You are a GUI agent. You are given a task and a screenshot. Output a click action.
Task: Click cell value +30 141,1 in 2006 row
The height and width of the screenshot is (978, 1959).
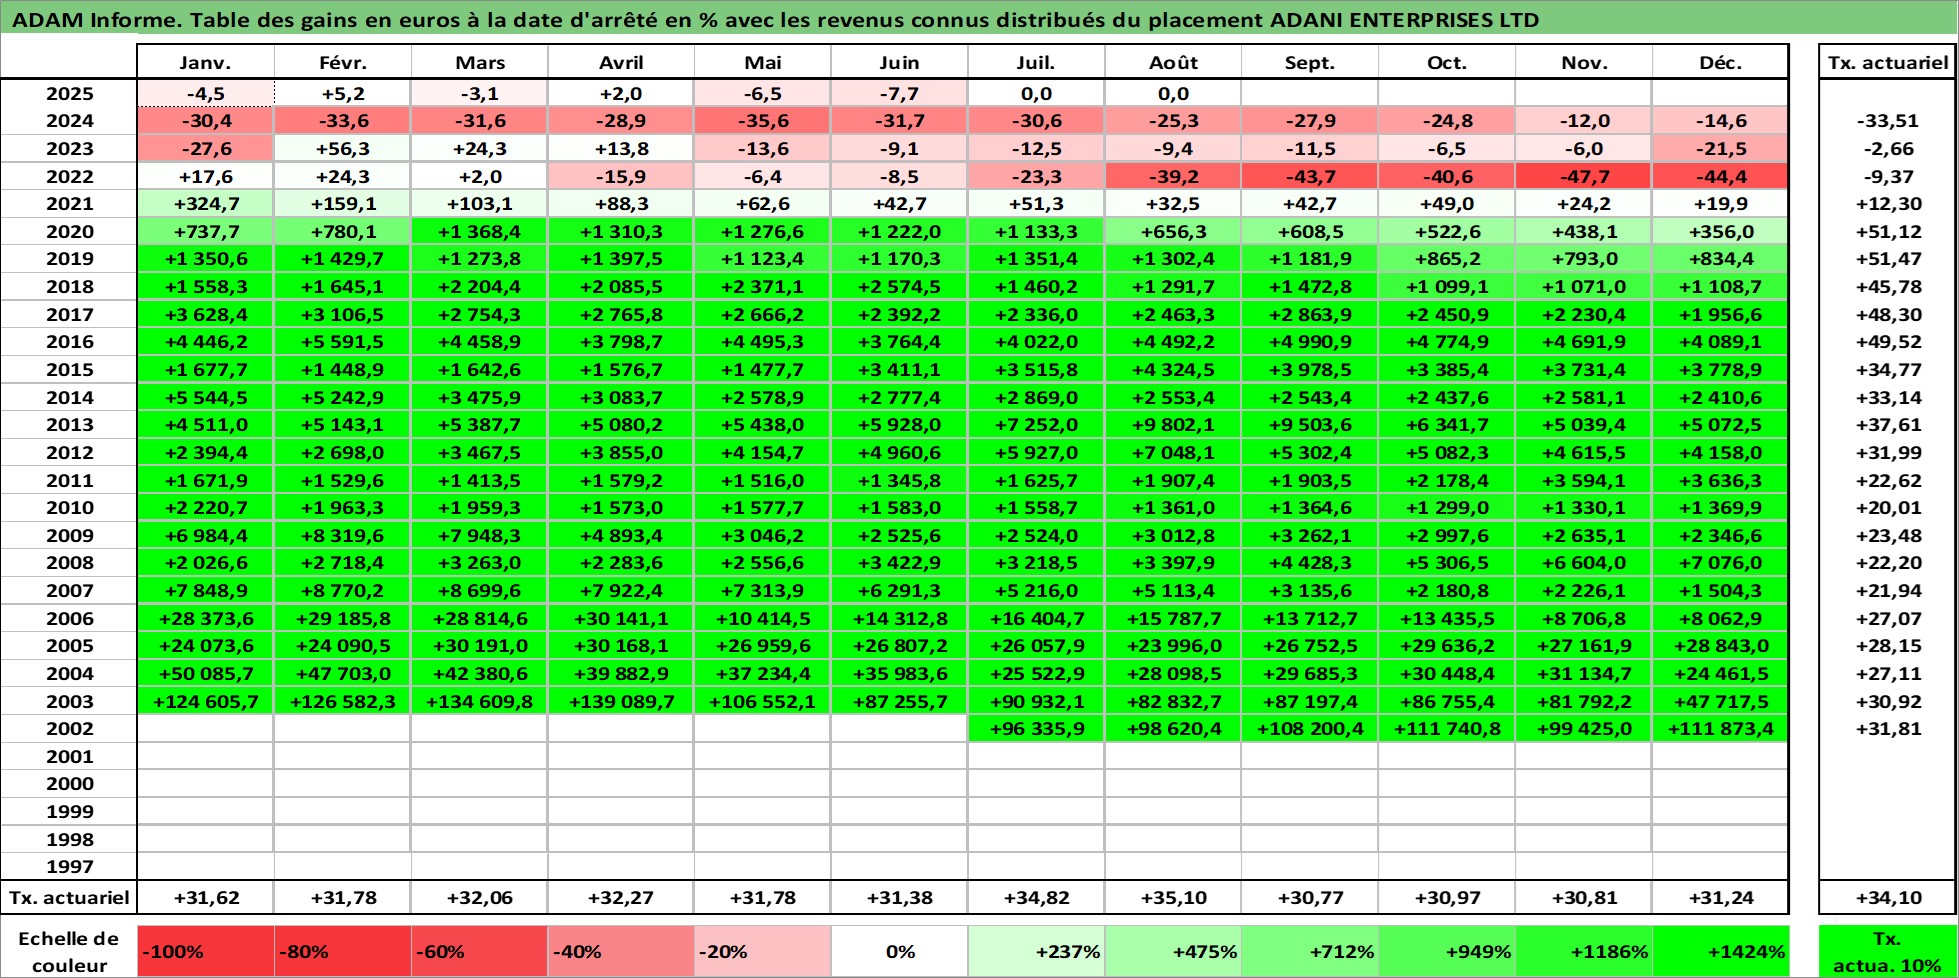621,619
